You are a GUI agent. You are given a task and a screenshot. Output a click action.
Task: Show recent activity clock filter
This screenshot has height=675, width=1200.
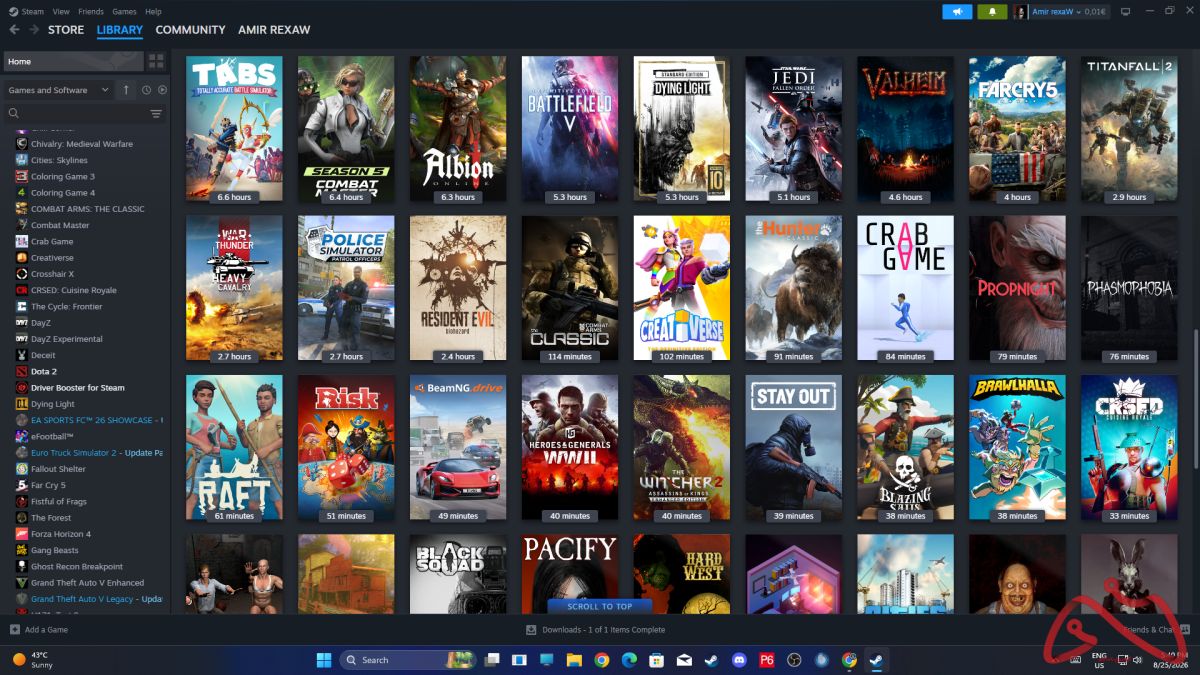(x=146, y=90)
